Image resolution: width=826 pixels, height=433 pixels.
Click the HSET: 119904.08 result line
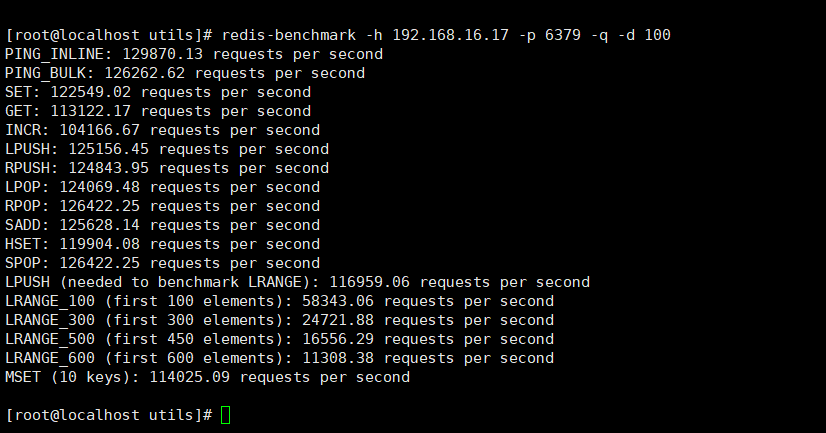pos(162,244)
